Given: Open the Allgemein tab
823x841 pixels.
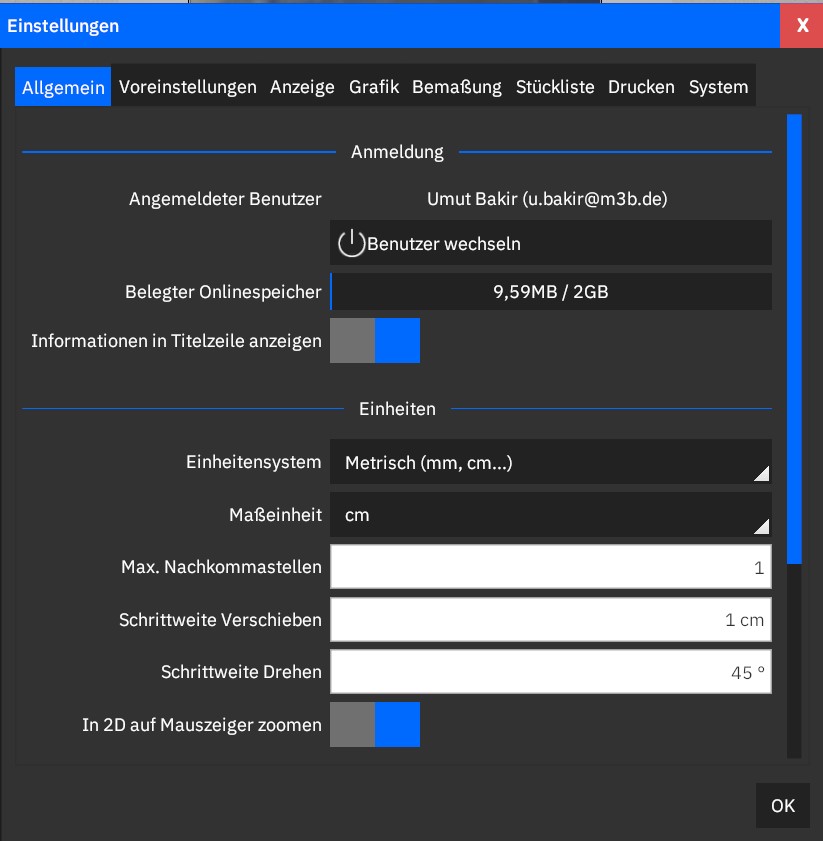Looking at the screenshot, I should pyautogui.click(x=63, y=87).
